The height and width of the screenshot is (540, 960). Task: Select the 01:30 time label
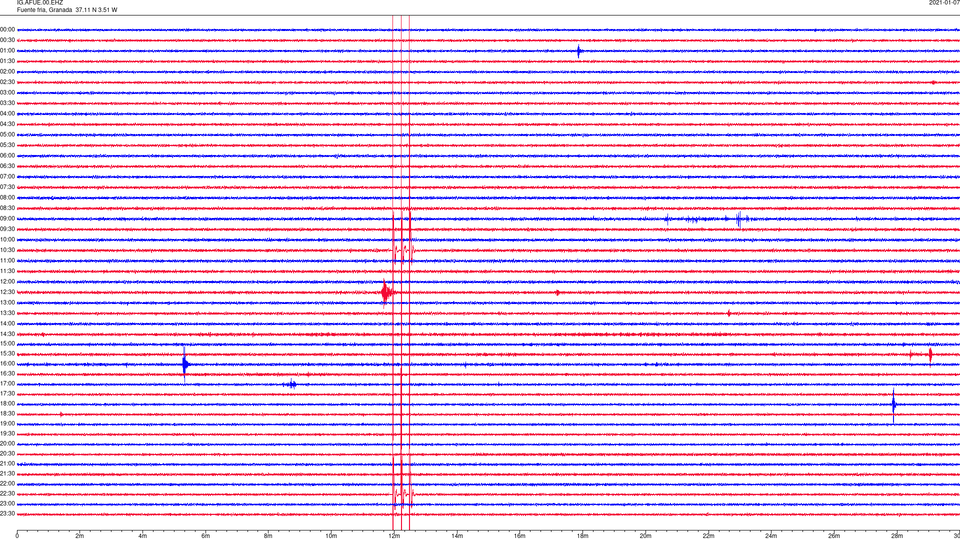click(8, 61)
